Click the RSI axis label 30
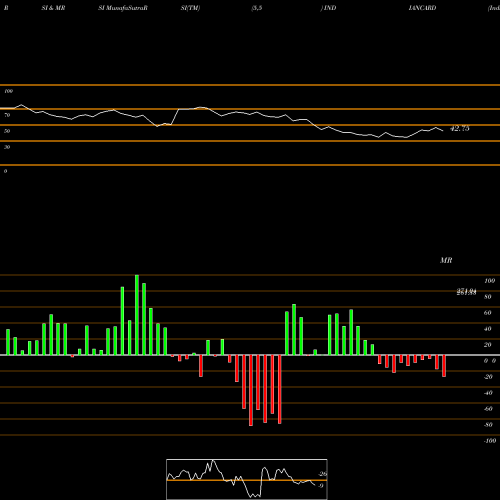This screenshot has width=500, height=500. [7, 147]
